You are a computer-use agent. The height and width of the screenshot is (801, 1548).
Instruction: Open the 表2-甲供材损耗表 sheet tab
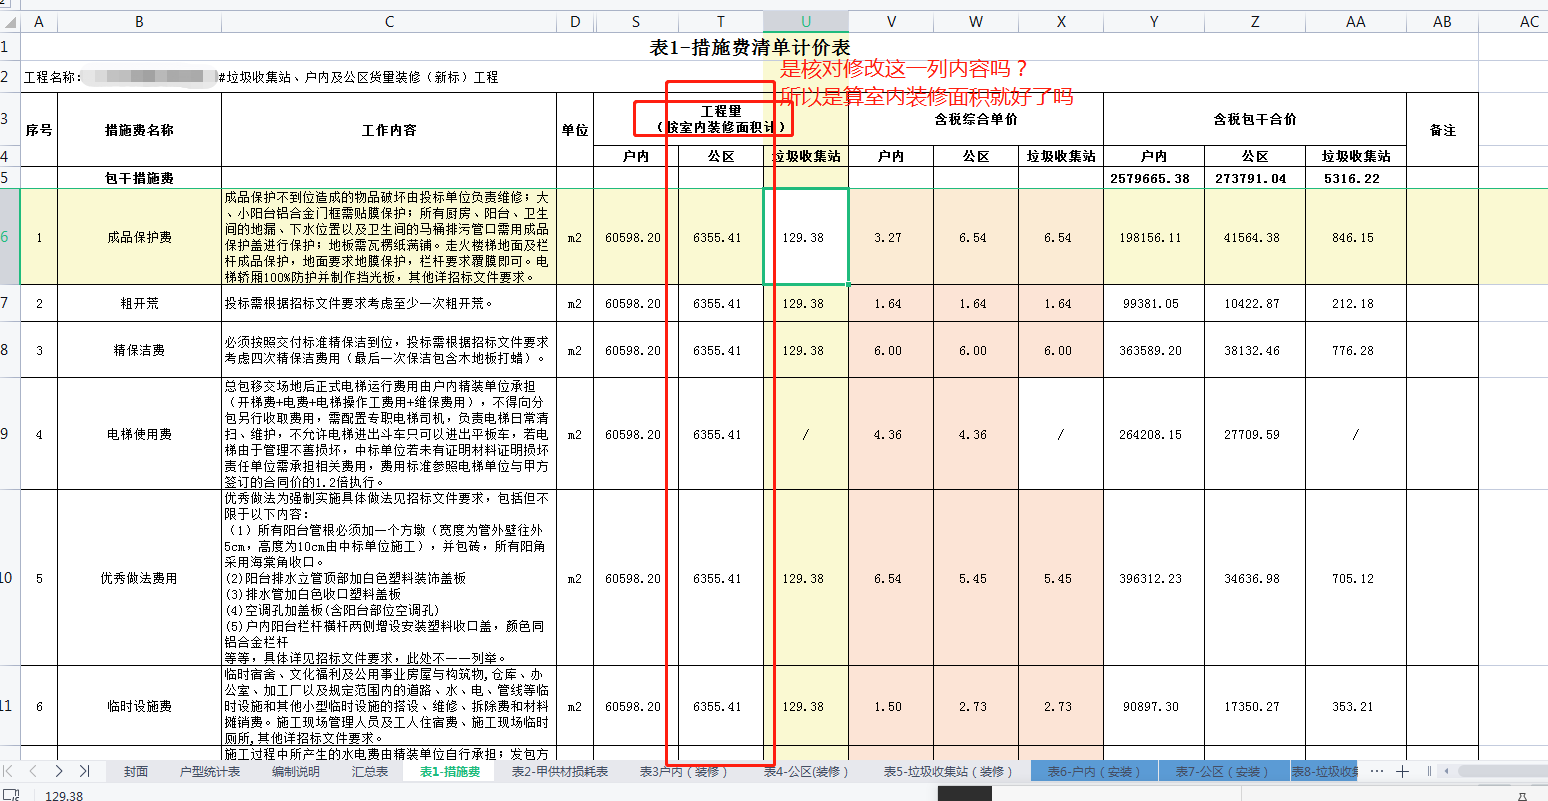560,771
